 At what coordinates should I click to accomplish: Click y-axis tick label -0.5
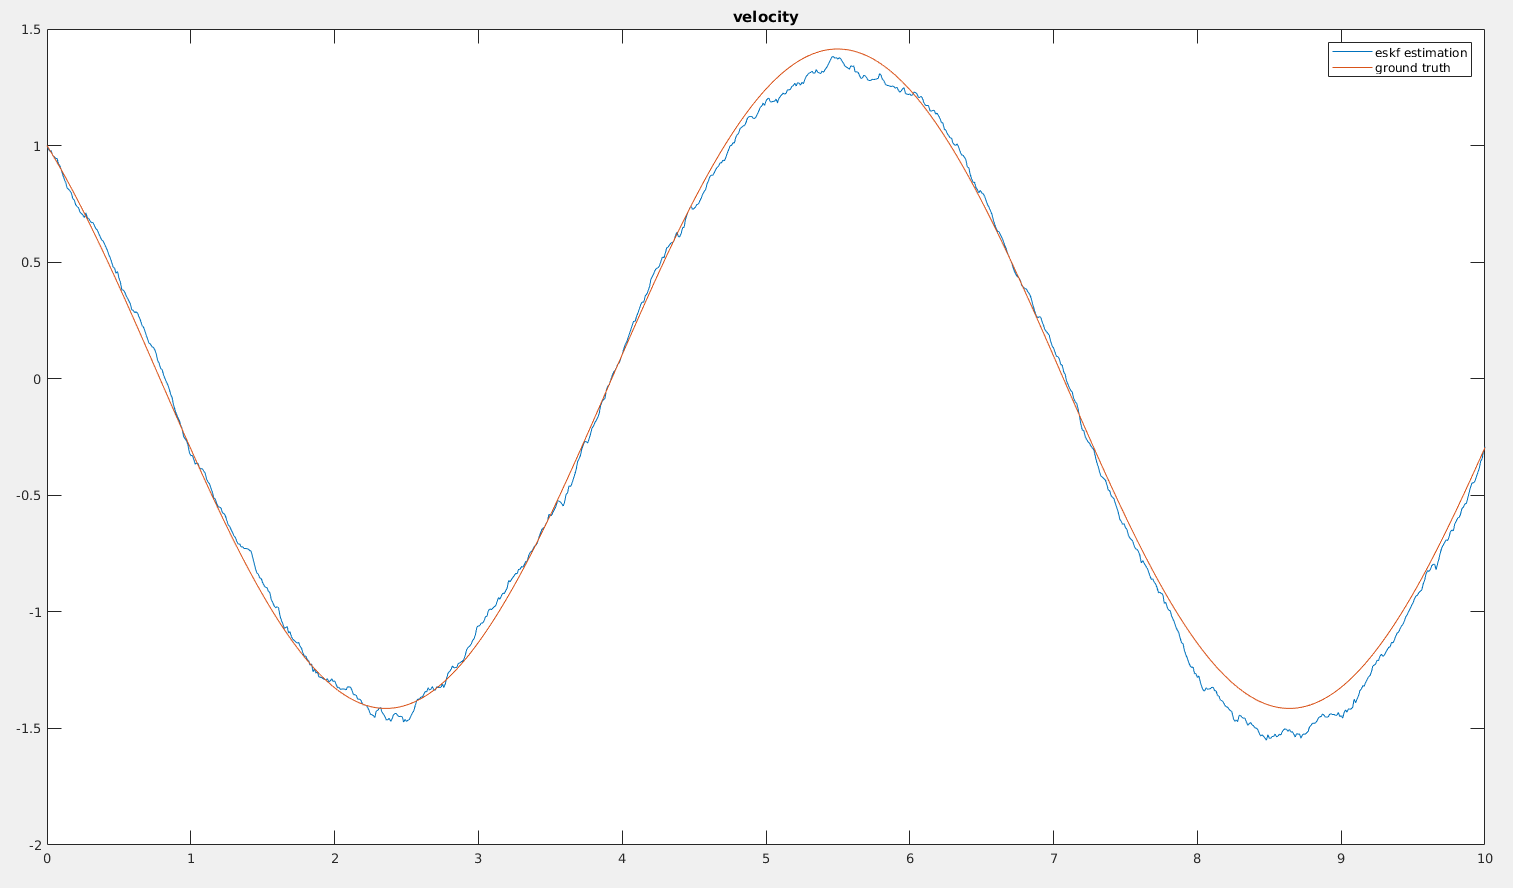pyautogui.click(x=28, y=496)
